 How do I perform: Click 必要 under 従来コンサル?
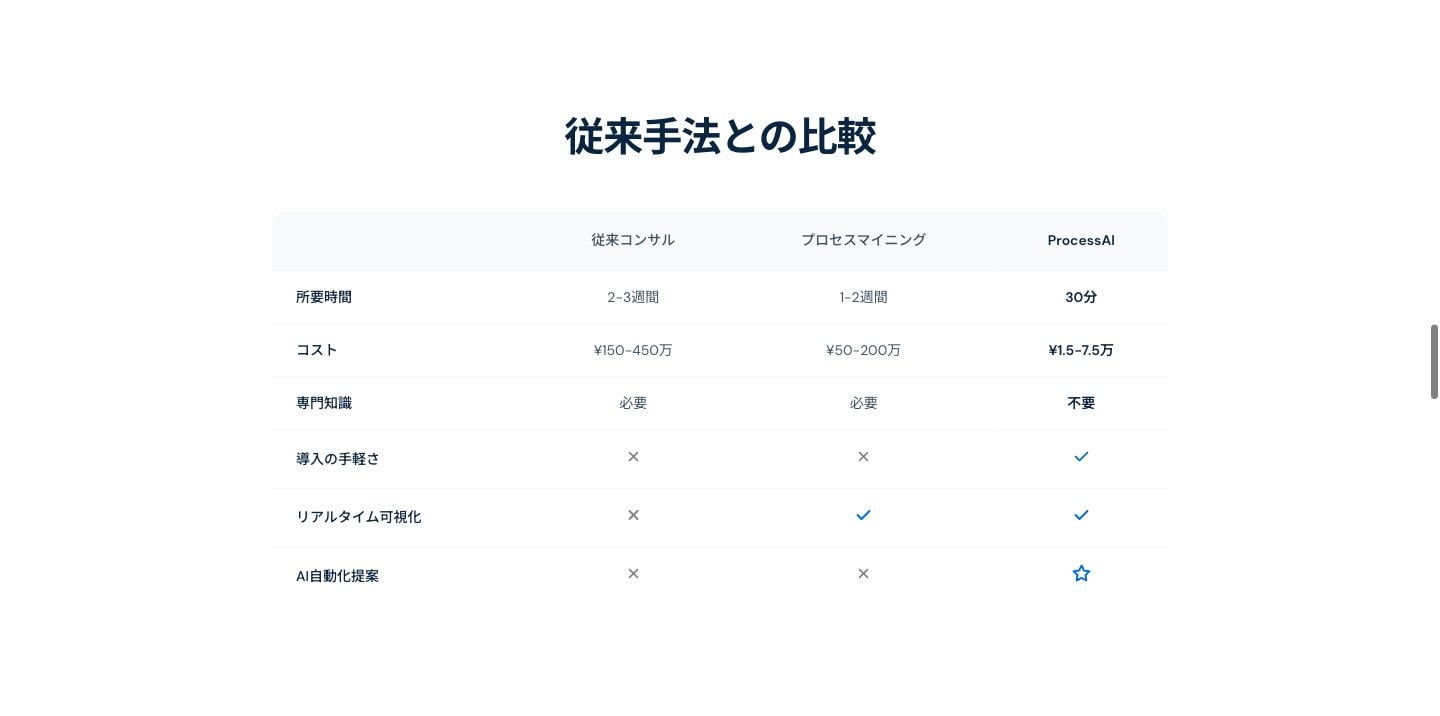[x=633, y=403]
